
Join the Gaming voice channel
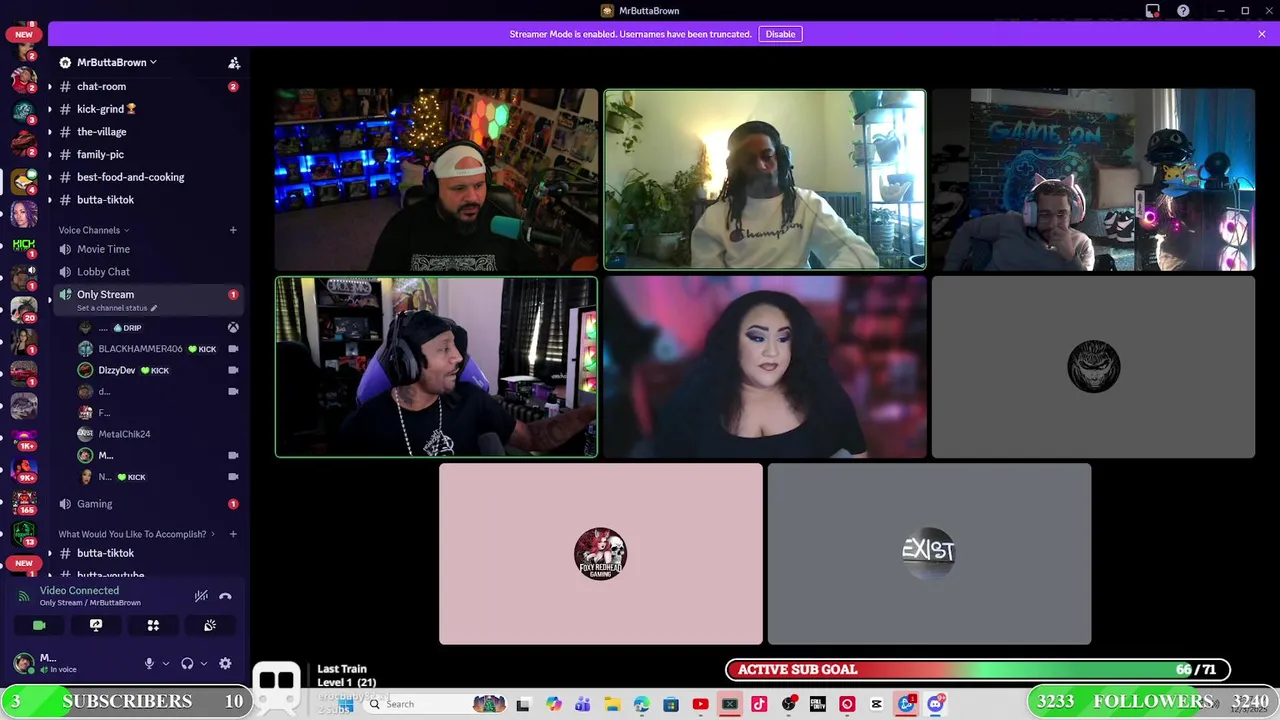pos(148,504)
